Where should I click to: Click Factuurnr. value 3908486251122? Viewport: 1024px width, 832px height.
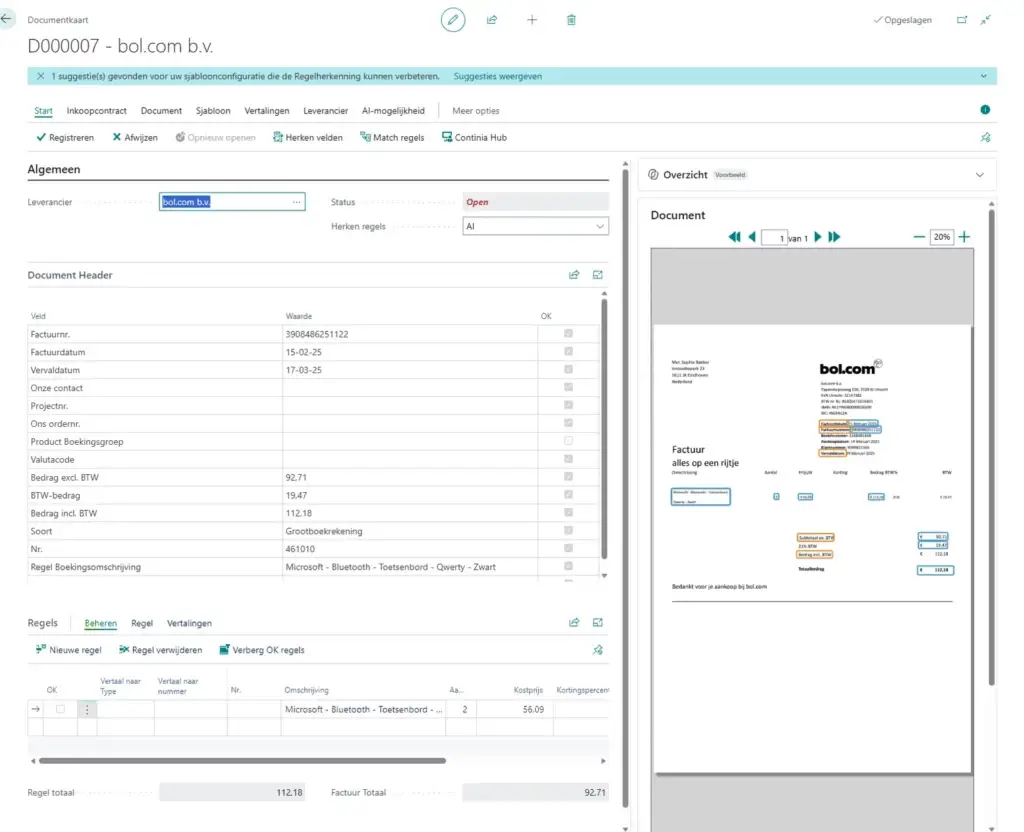tap(317, 334)
